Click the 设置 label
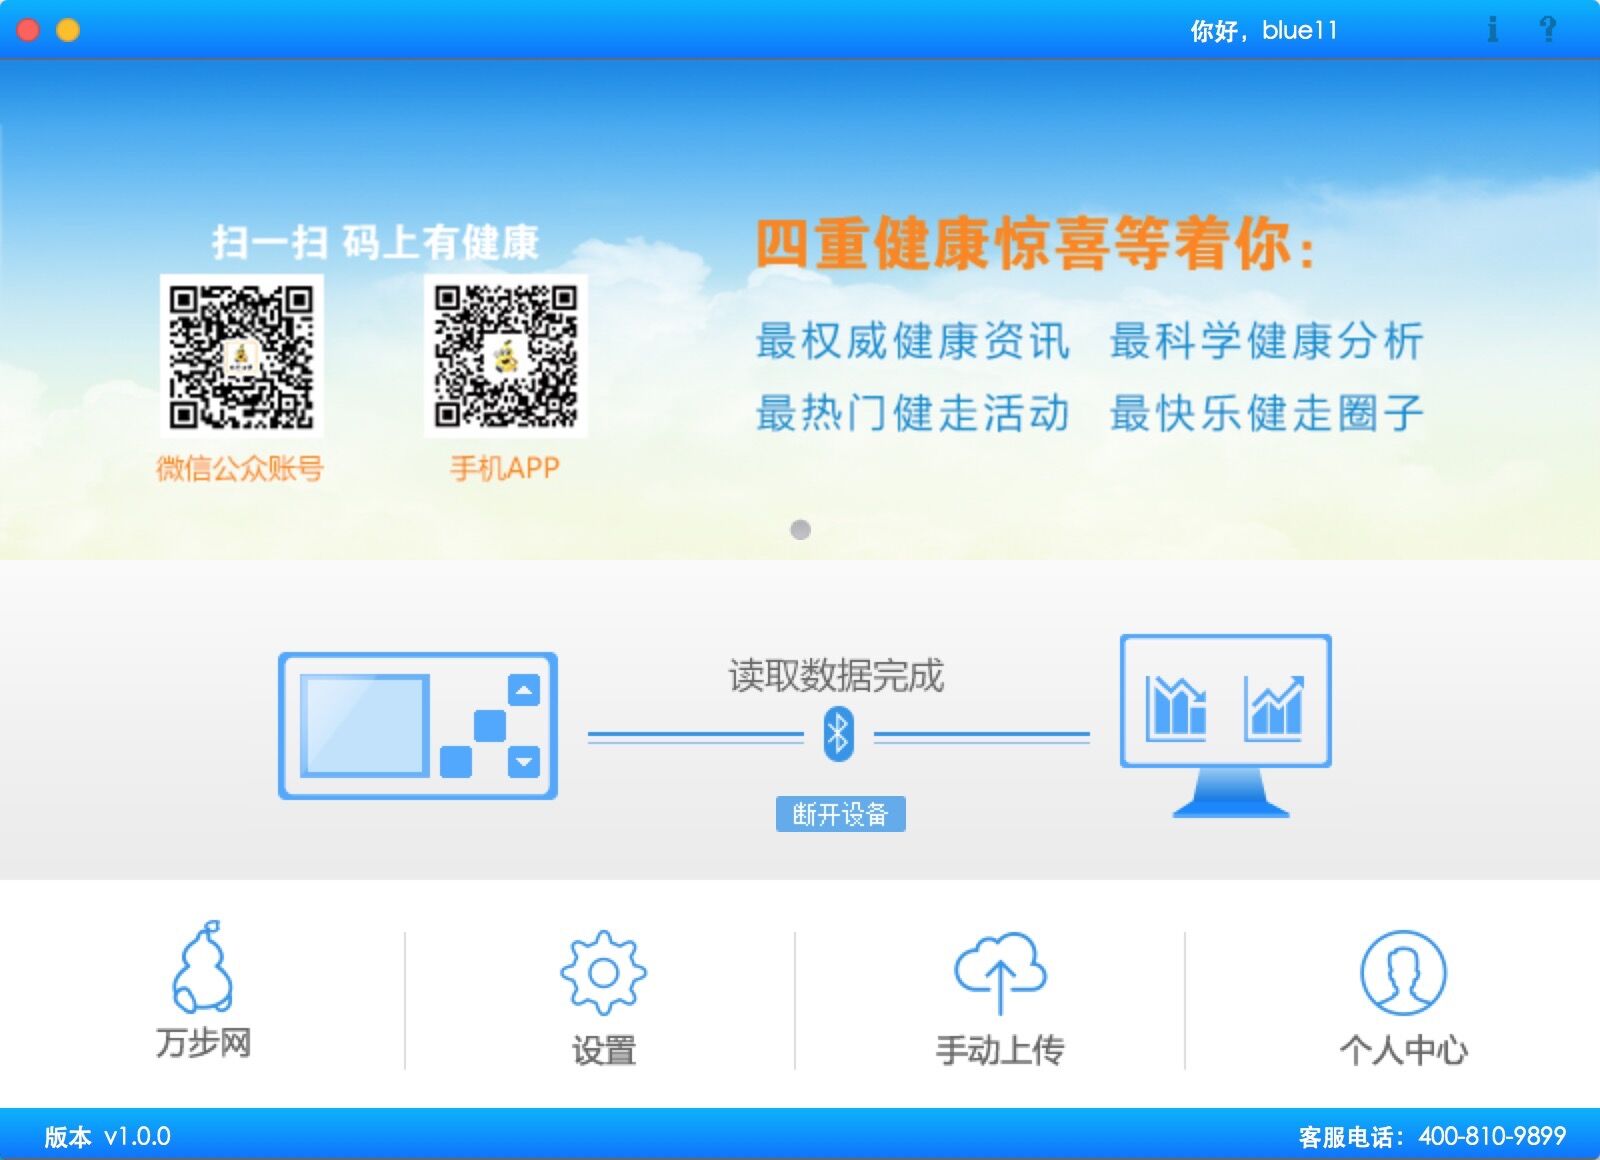Screen dimensions: 1600x1160 [x=603, y=1050]
